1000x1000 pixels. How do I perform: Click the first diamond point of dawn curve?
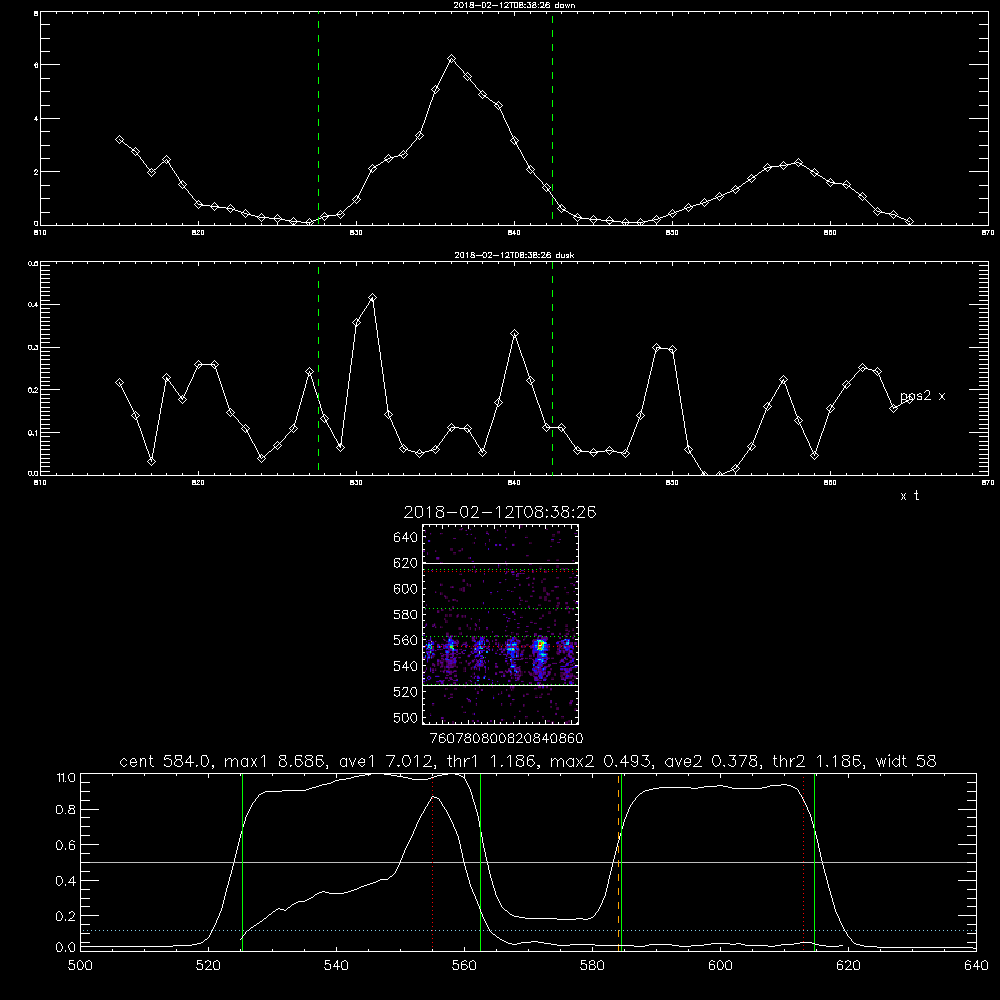[119, 139]
